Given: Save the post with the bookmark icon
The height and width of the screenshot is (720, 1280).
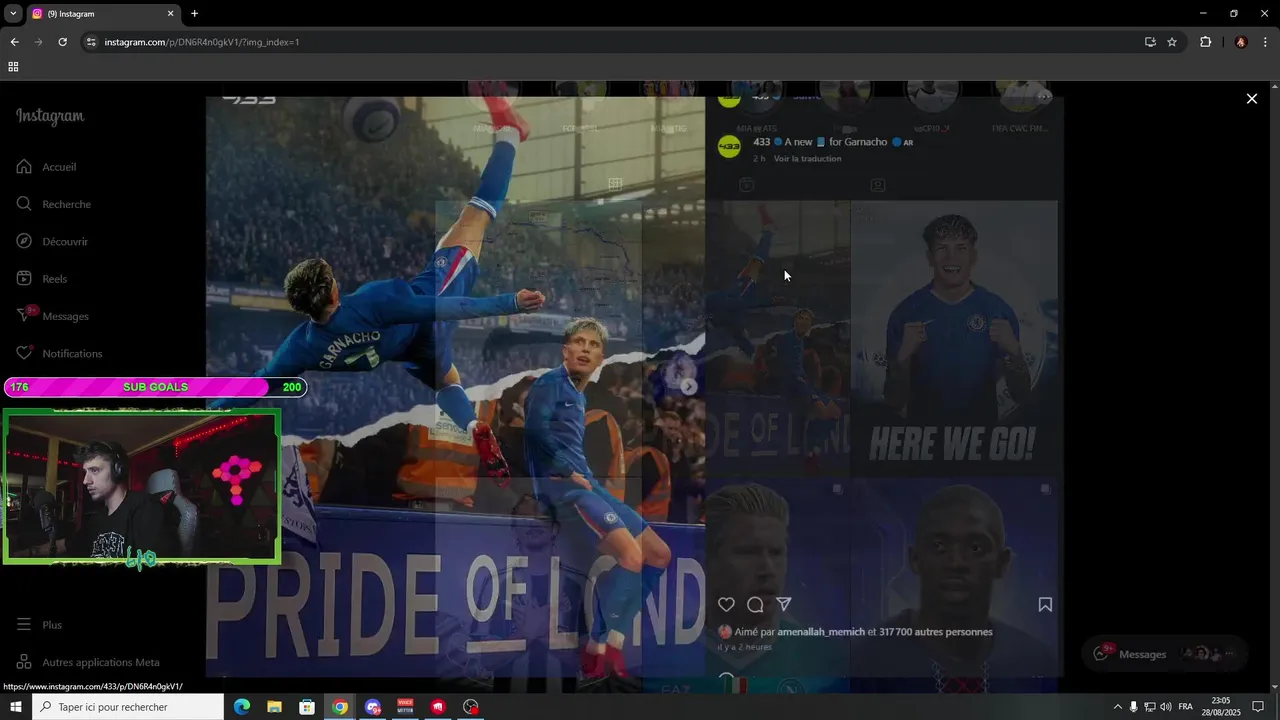Looking at the screenshot, I should 1045,605.
